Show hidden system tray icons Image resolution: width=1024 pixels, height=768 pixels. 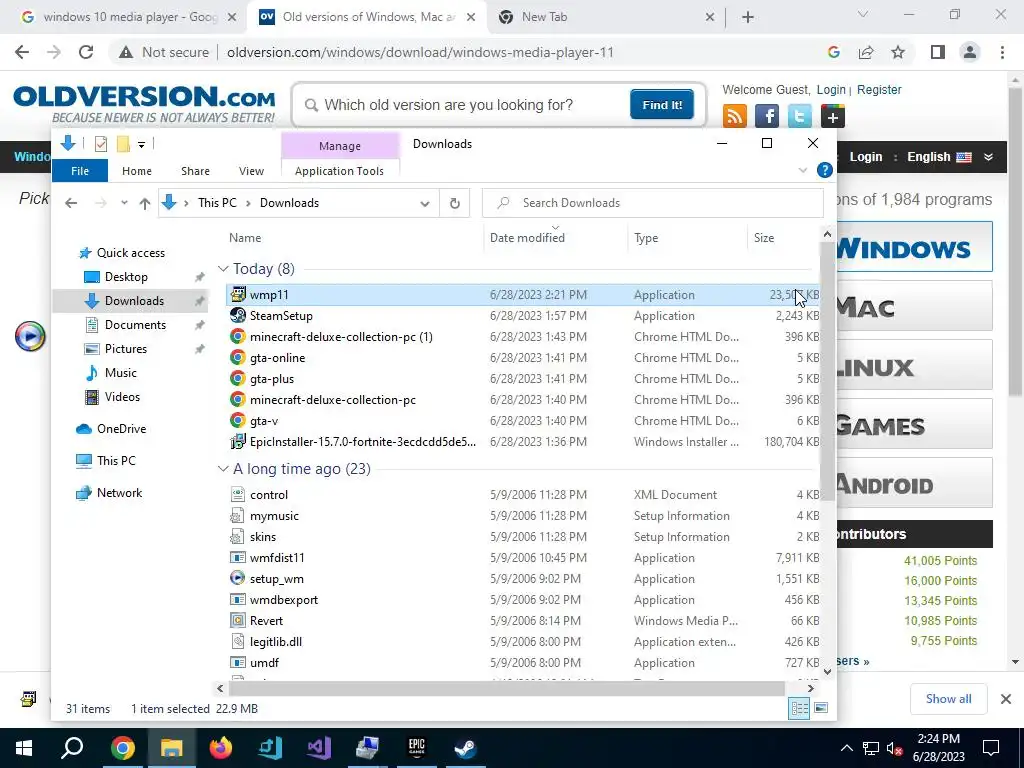click(846, 748)
